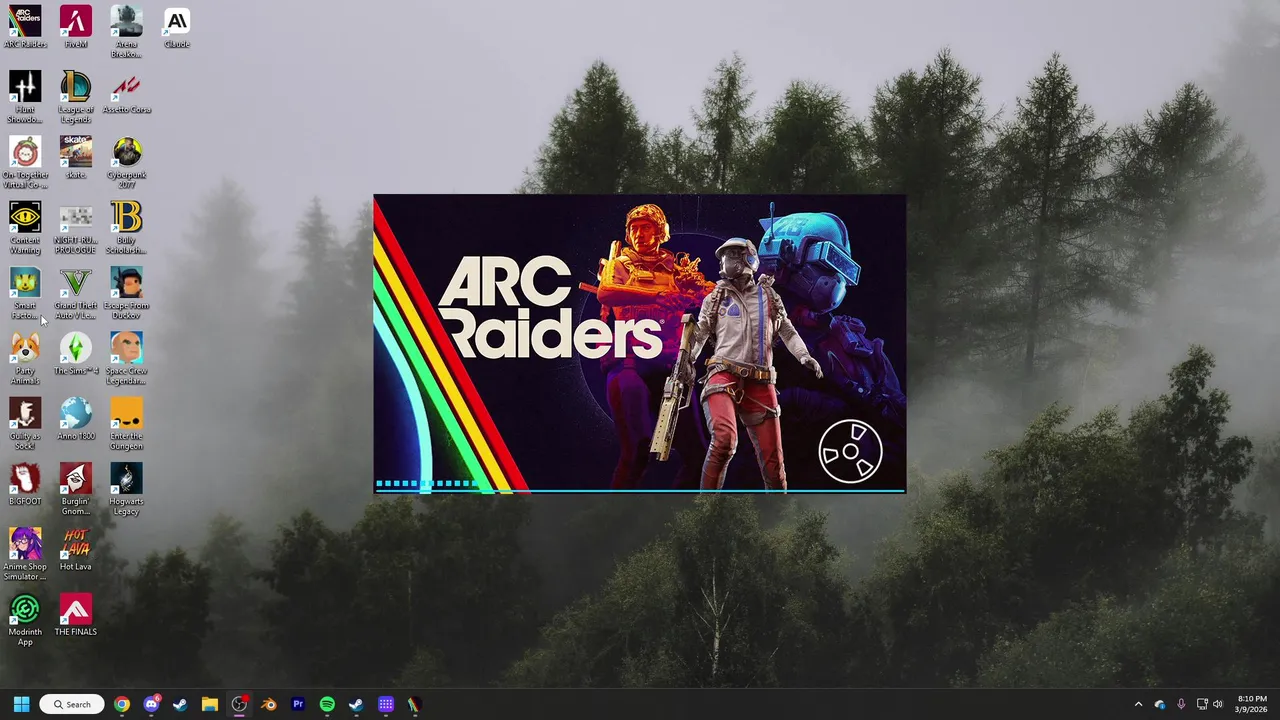
Task: Launch the Enter the Gungeon desktop shortcut
Action: [x=126, y=424]
